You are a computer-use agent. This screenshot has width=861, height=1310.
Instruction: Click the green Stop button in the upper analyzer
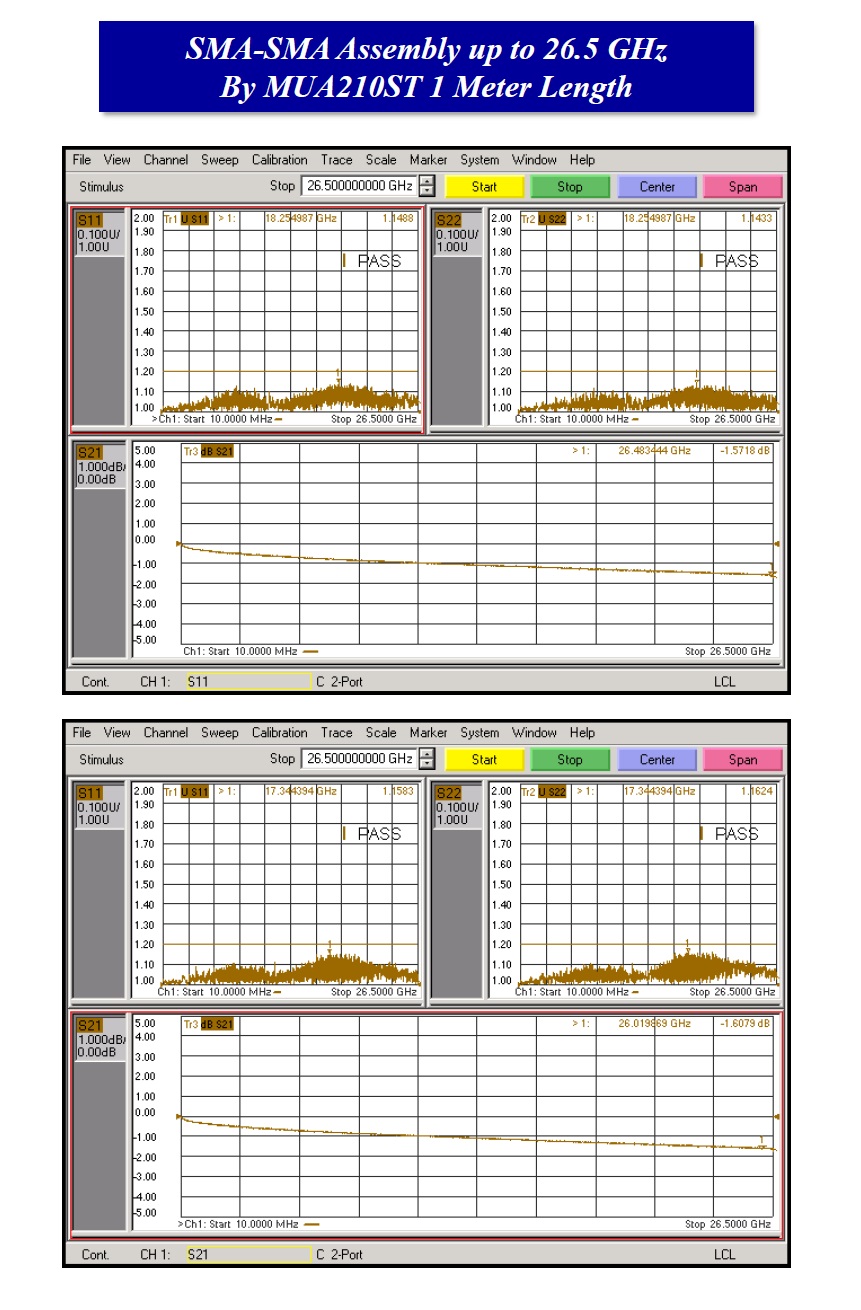click(570, 187)
